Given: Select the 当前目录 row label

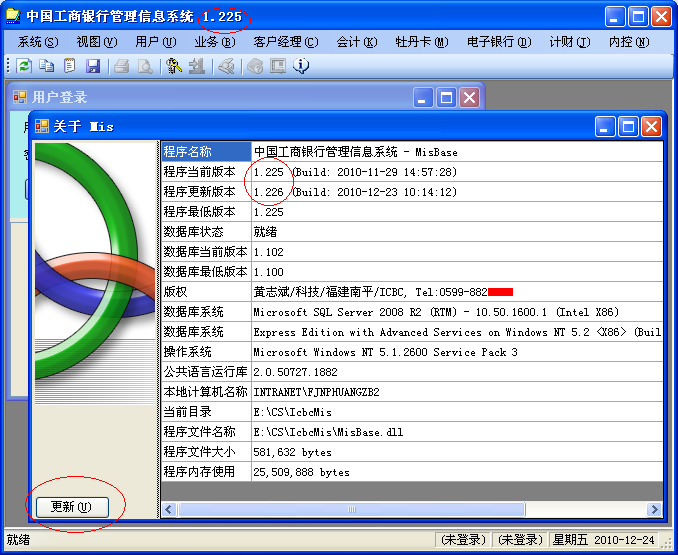Looking at the screenshot, I should coord(206,412).
